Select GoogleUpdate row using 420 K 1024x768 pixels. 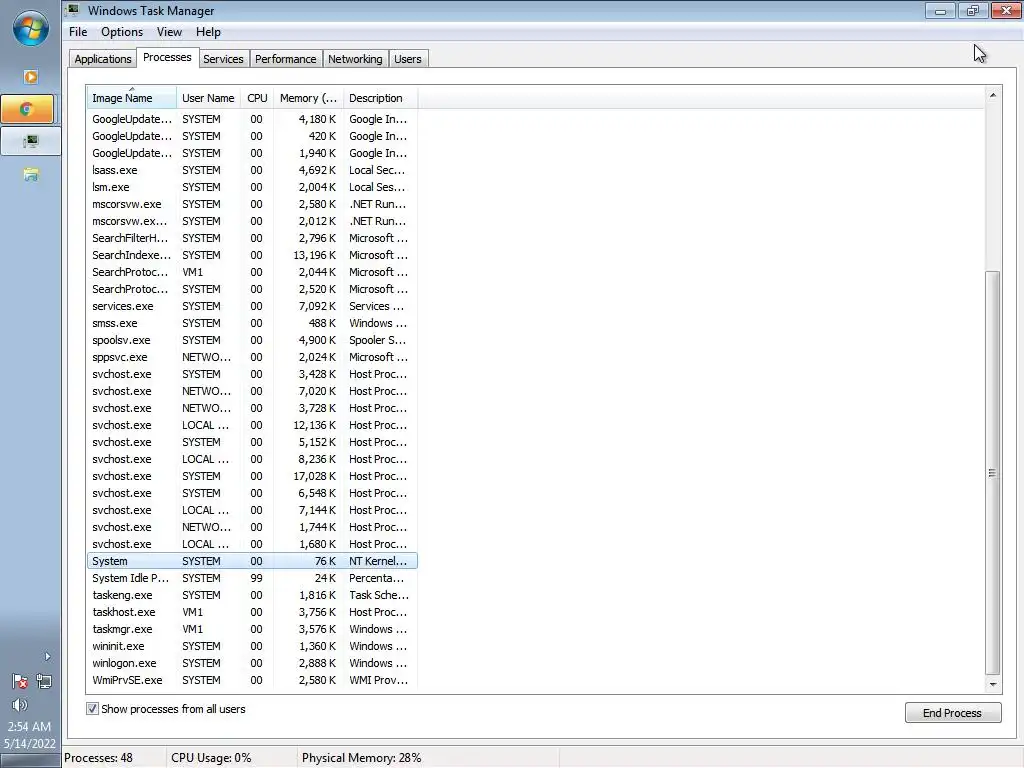pyautogui.click(x=252, y=136)
